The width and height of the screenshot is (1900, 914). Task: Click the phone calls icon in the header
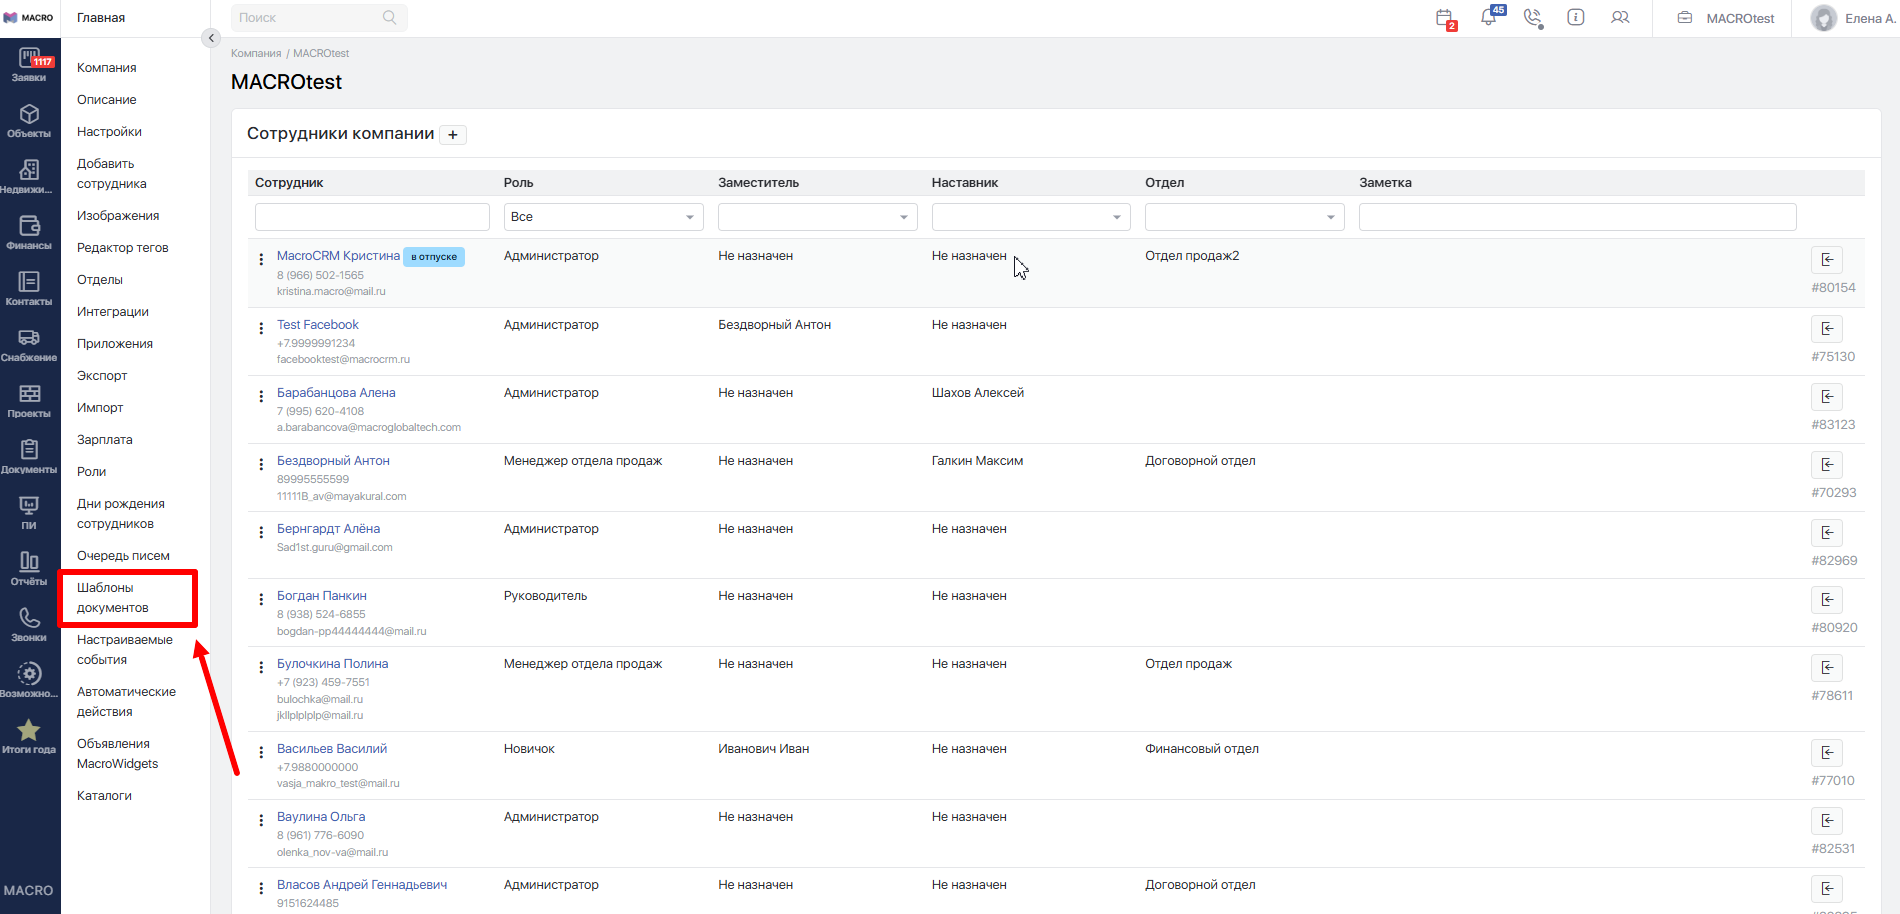pos(1532,18)
